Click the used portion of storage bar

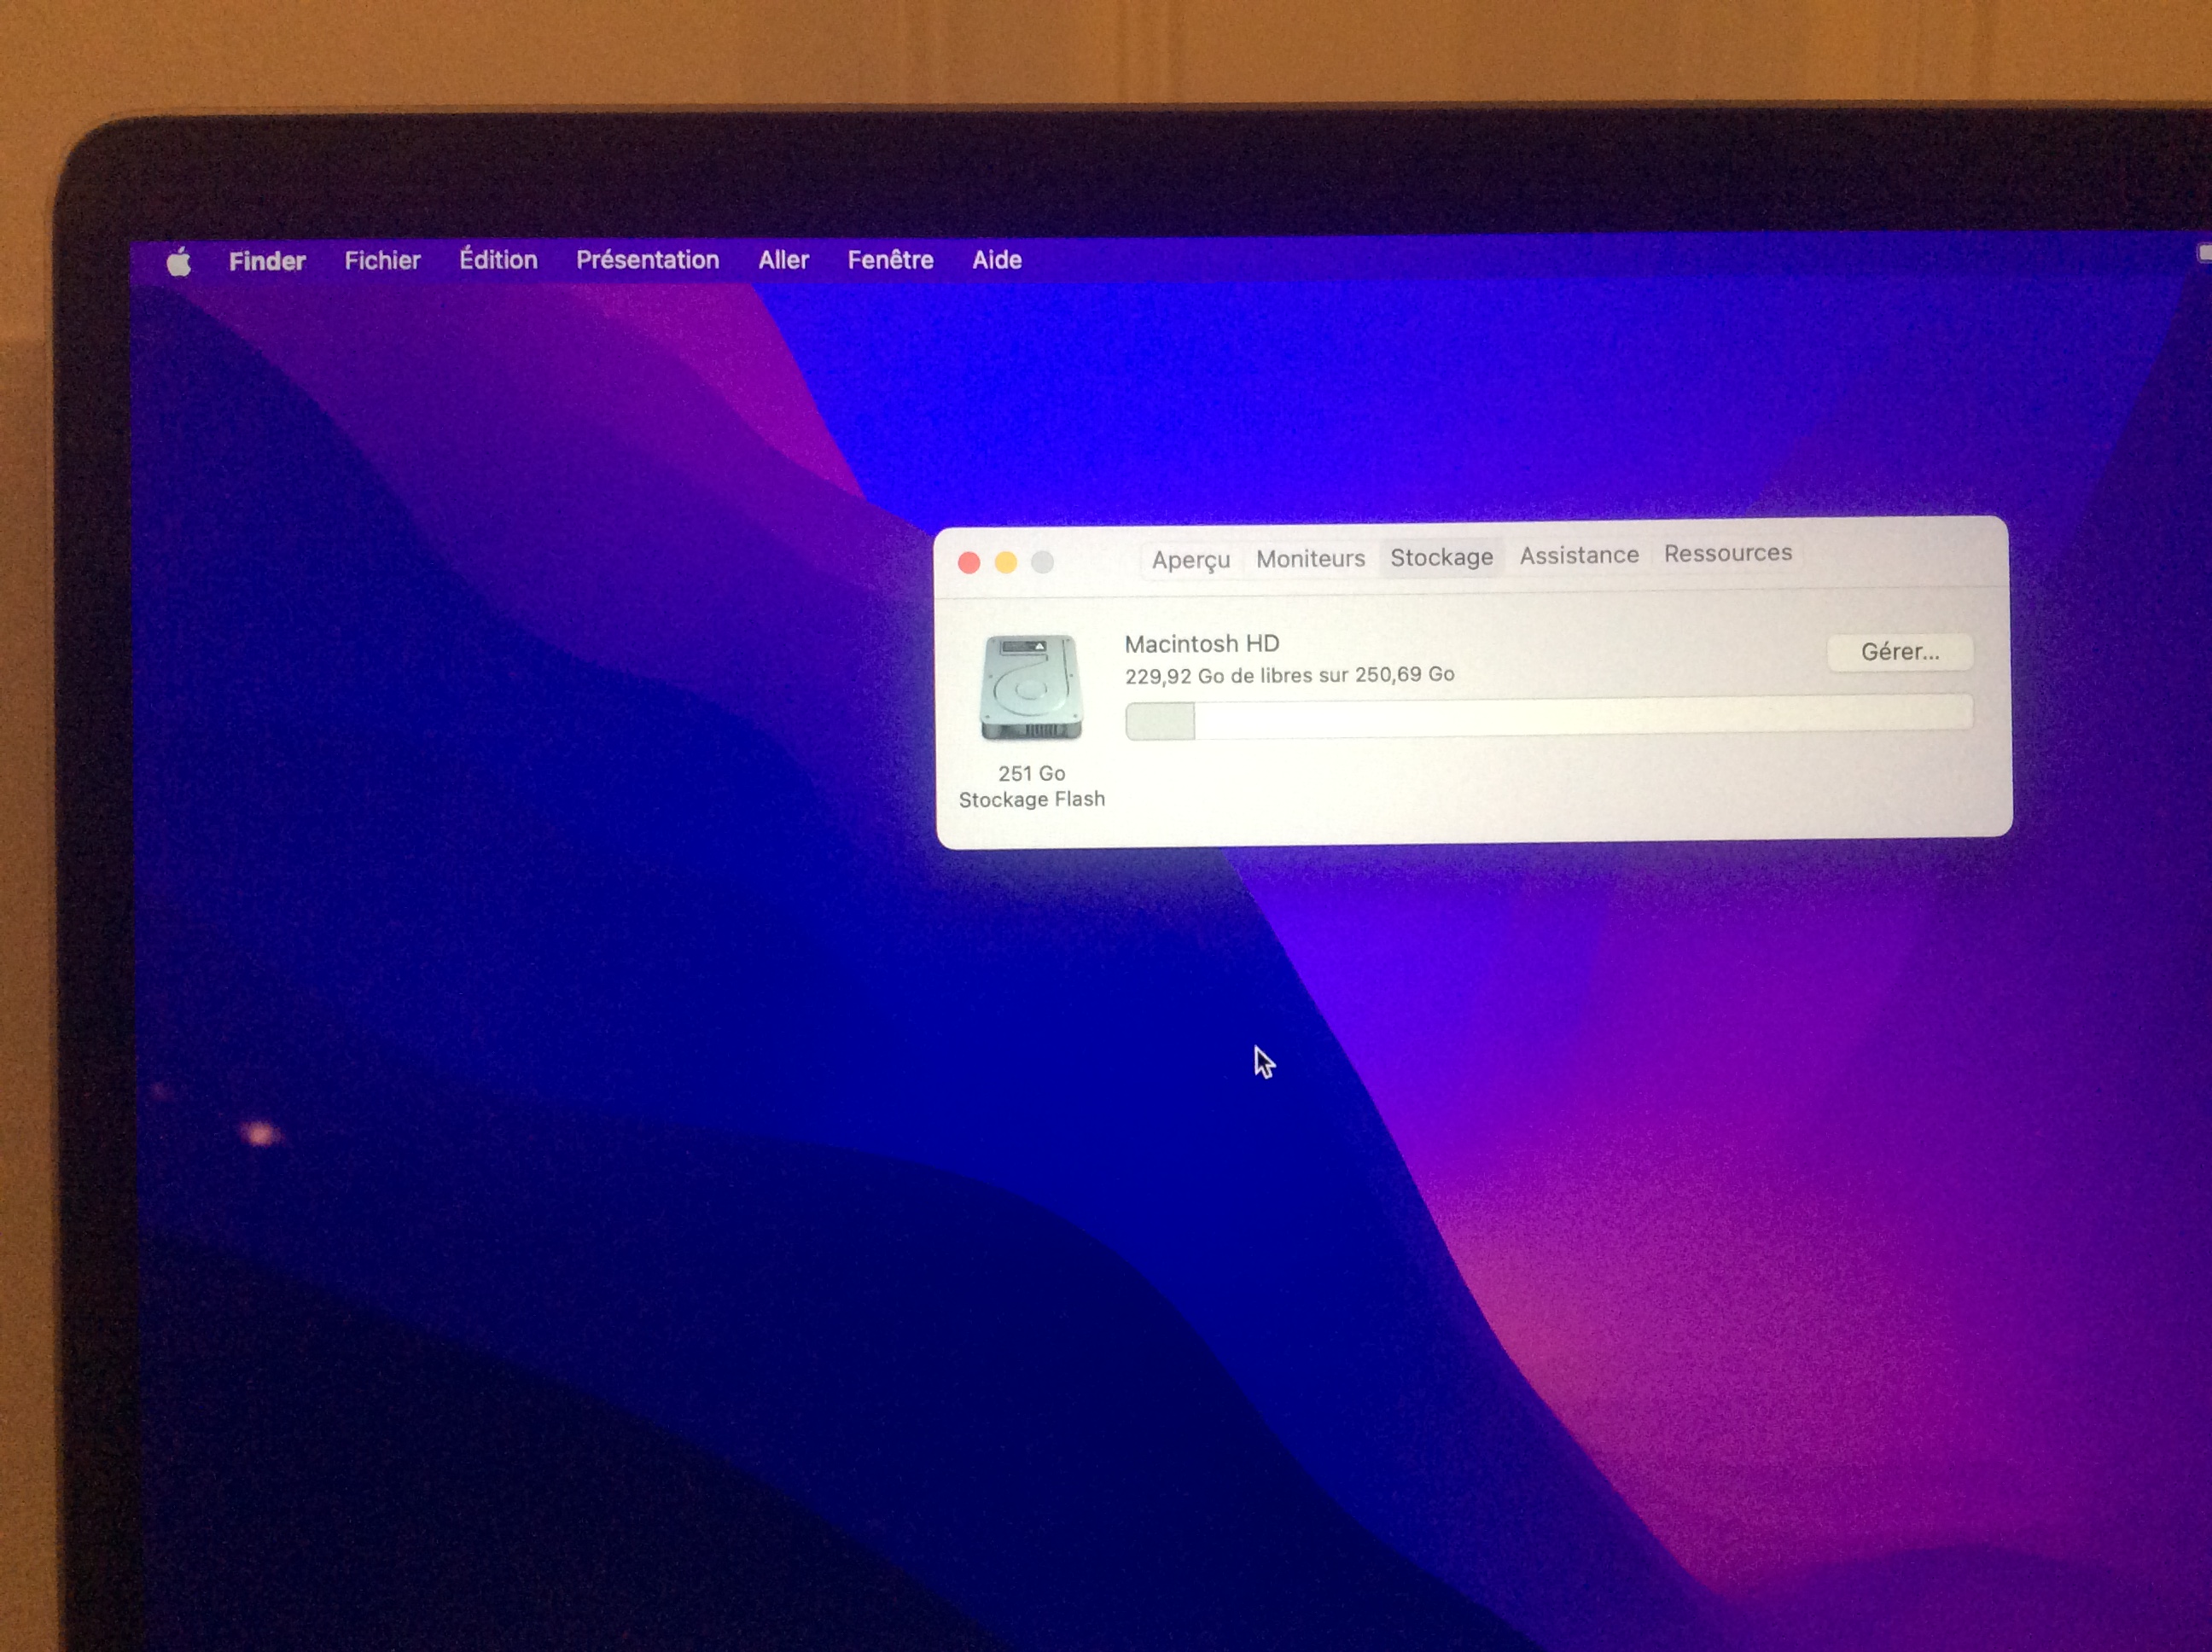coord(1160,721)
